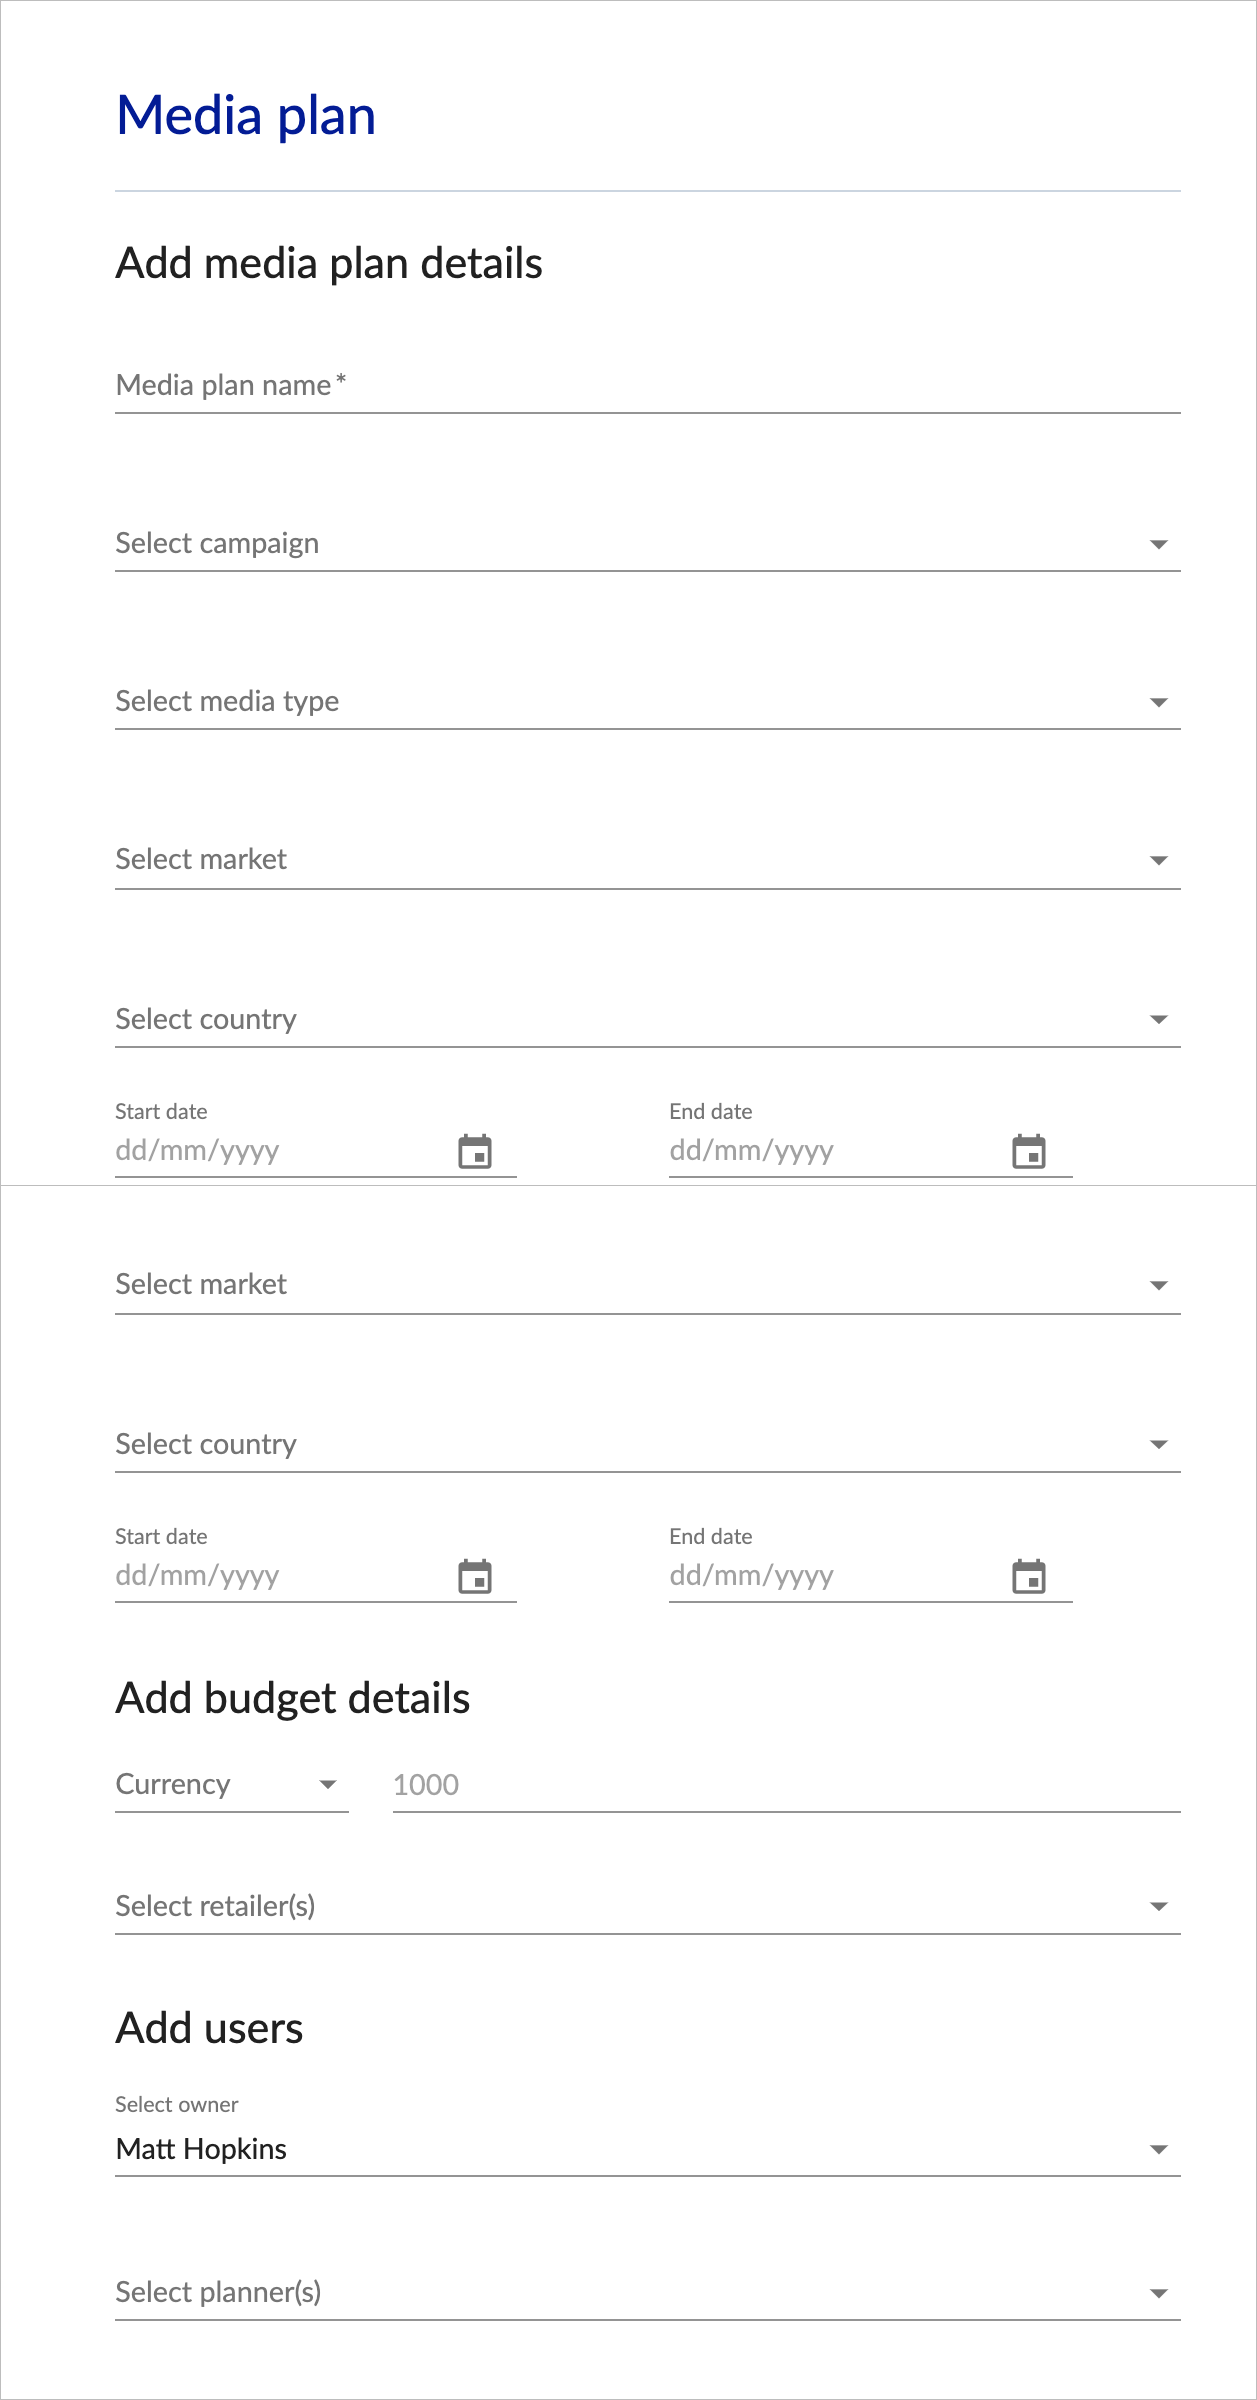The width and height of the screenshot is (1257, 2400).
Task: Open Select country just above budget section dates
Action: 648,1445
